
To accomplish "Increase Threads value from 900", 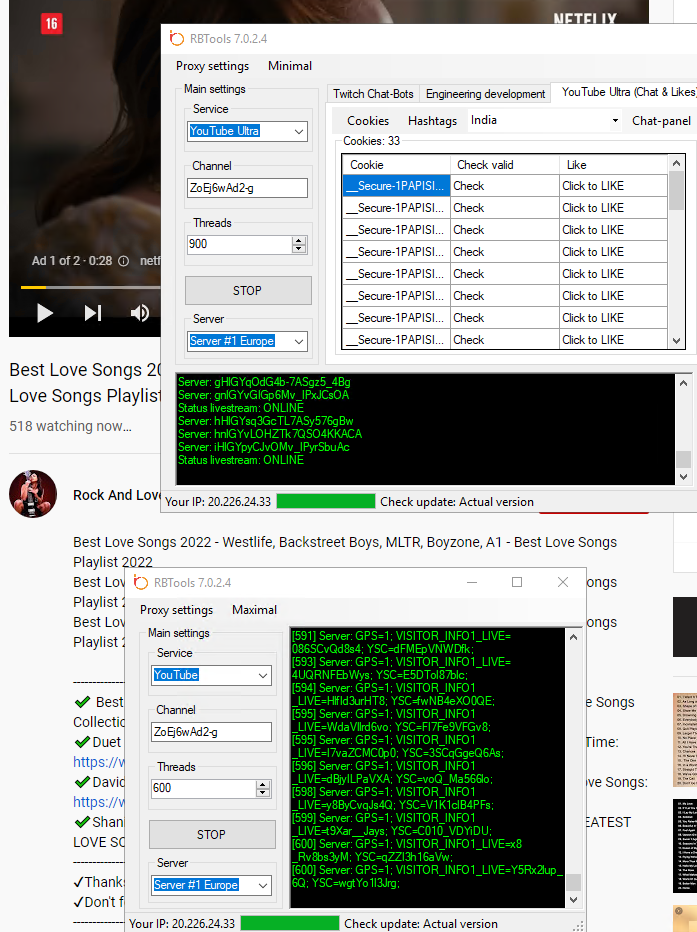I will 299,240.
